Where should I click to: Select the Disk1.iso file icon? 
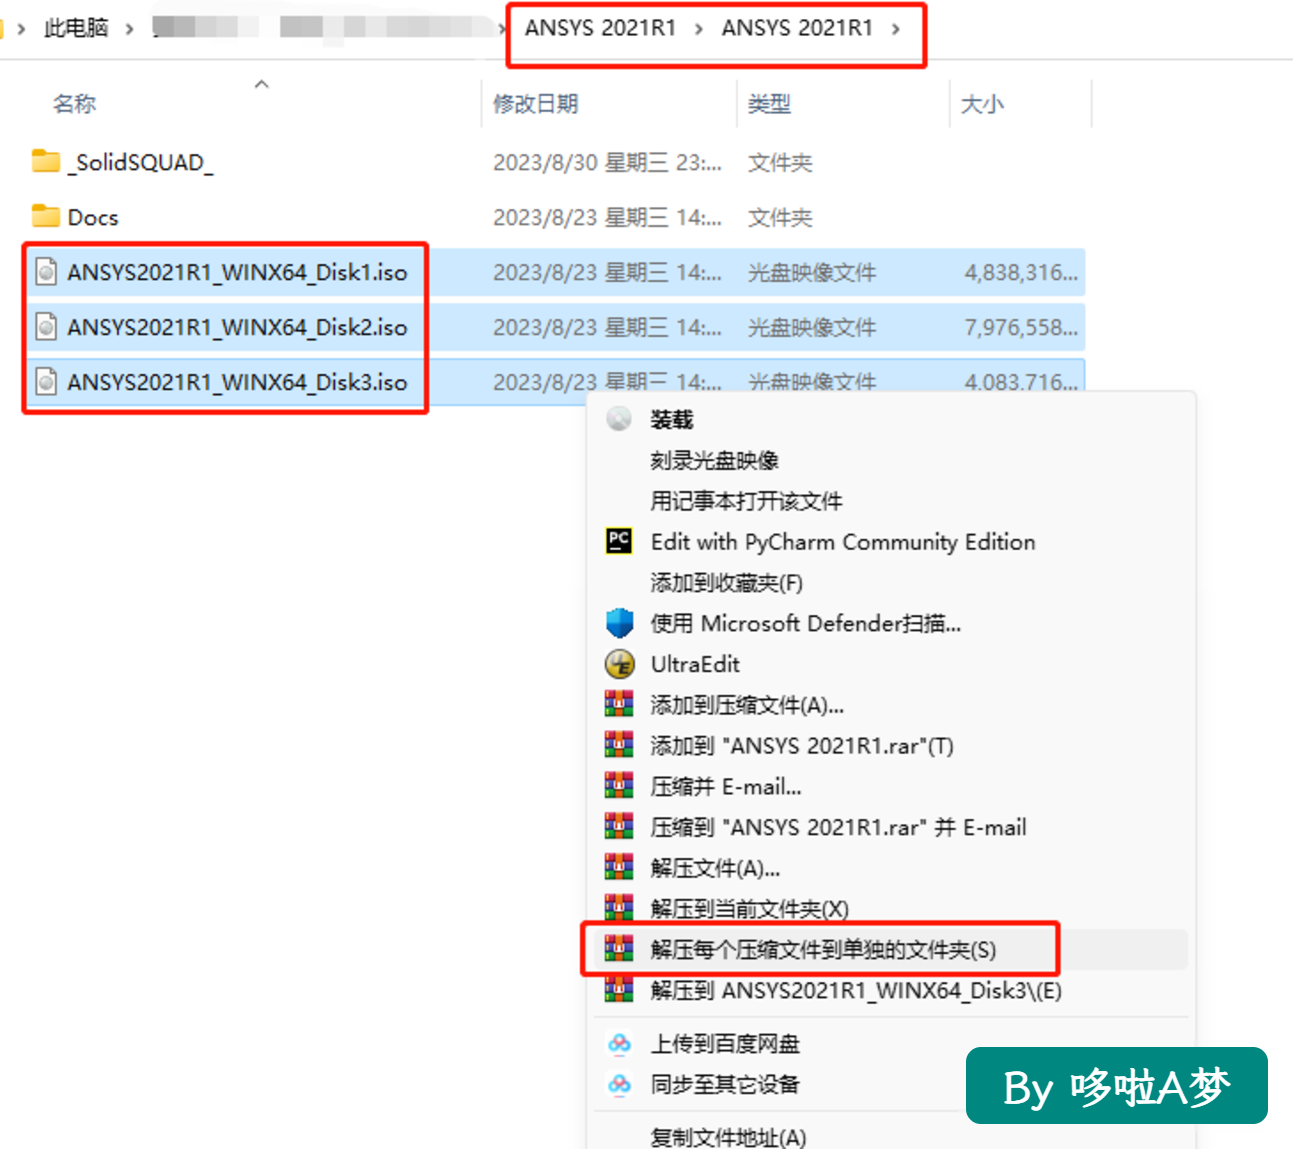pos(46,271)
